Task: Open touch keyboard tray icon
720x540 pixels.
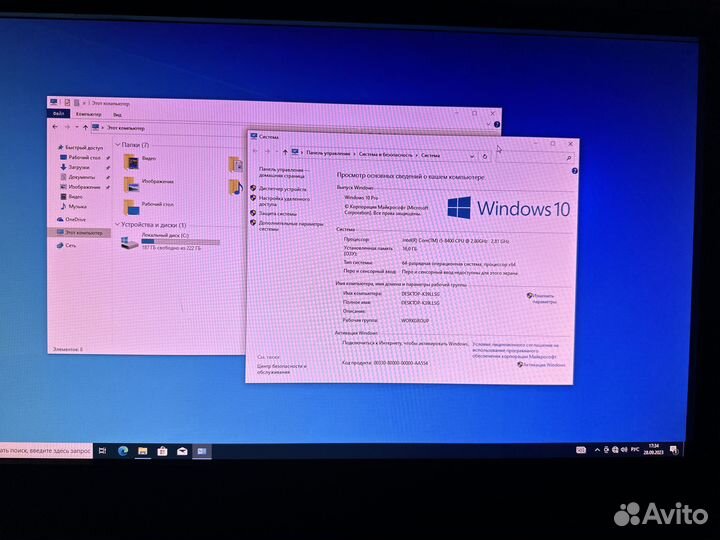Action: tap(581, 450)
